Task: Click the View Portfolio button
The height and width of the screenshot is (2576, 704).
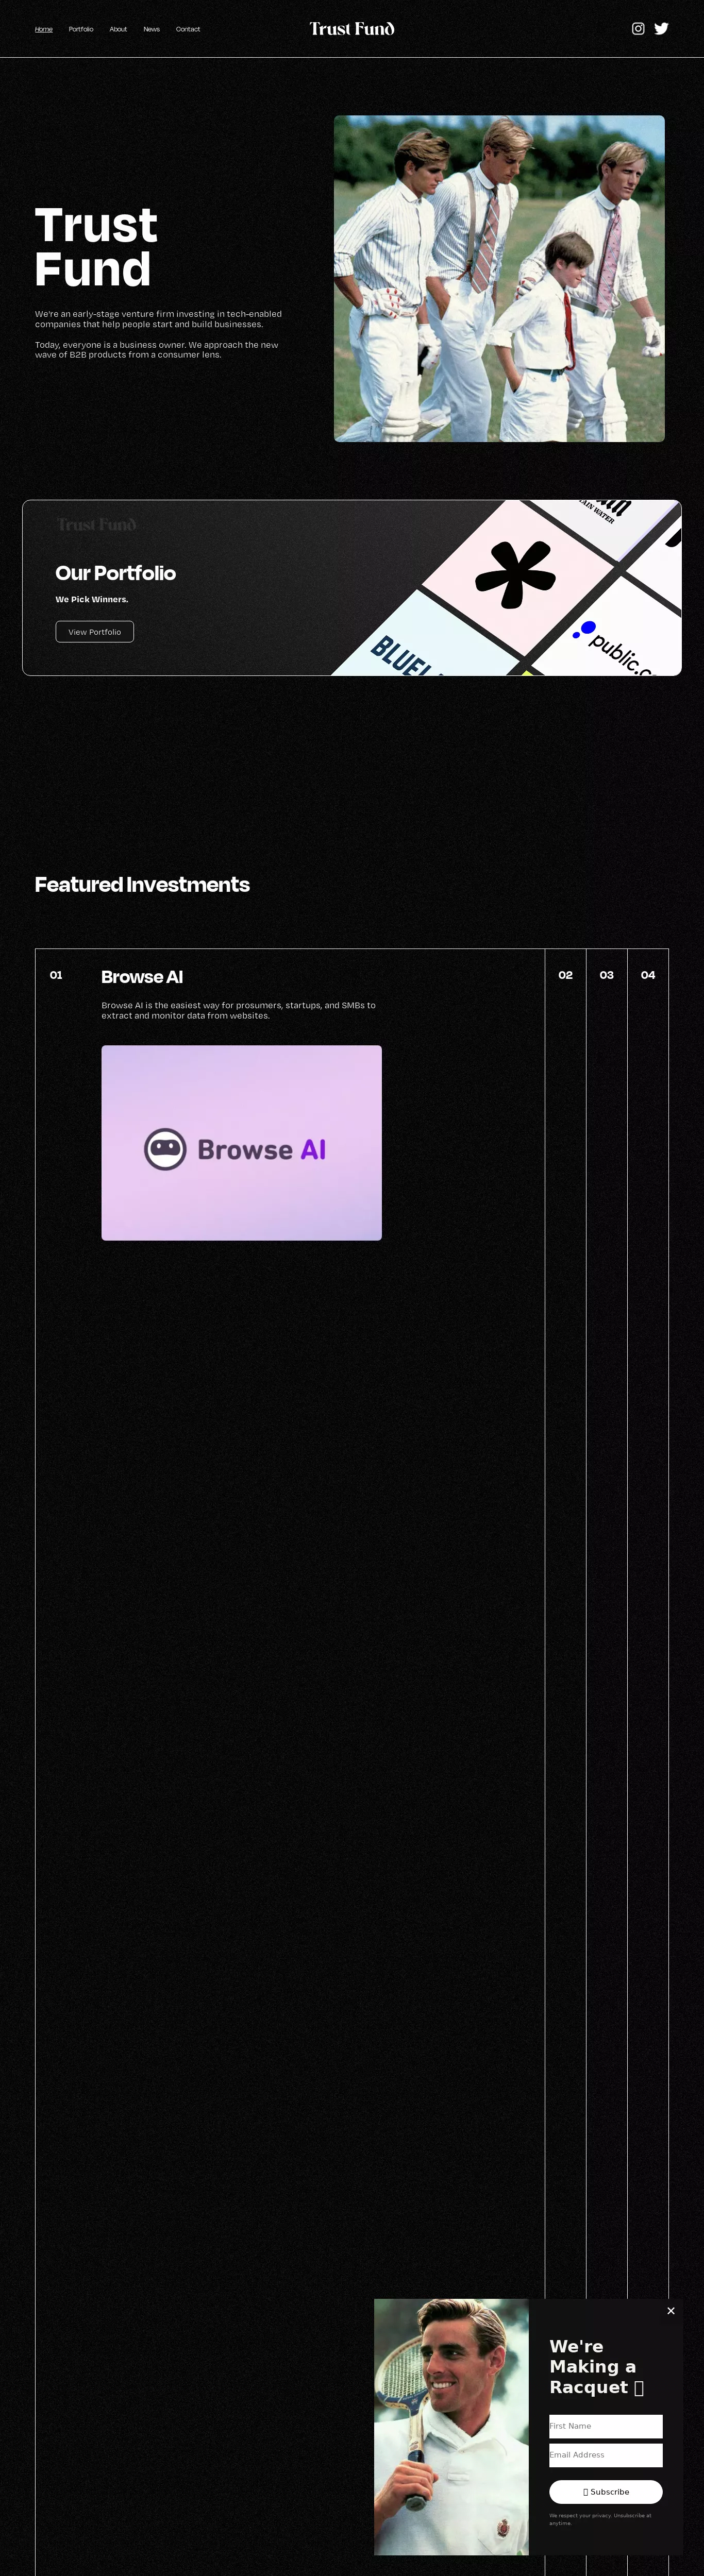Action: pyautogui.click(x=95, y=632)
